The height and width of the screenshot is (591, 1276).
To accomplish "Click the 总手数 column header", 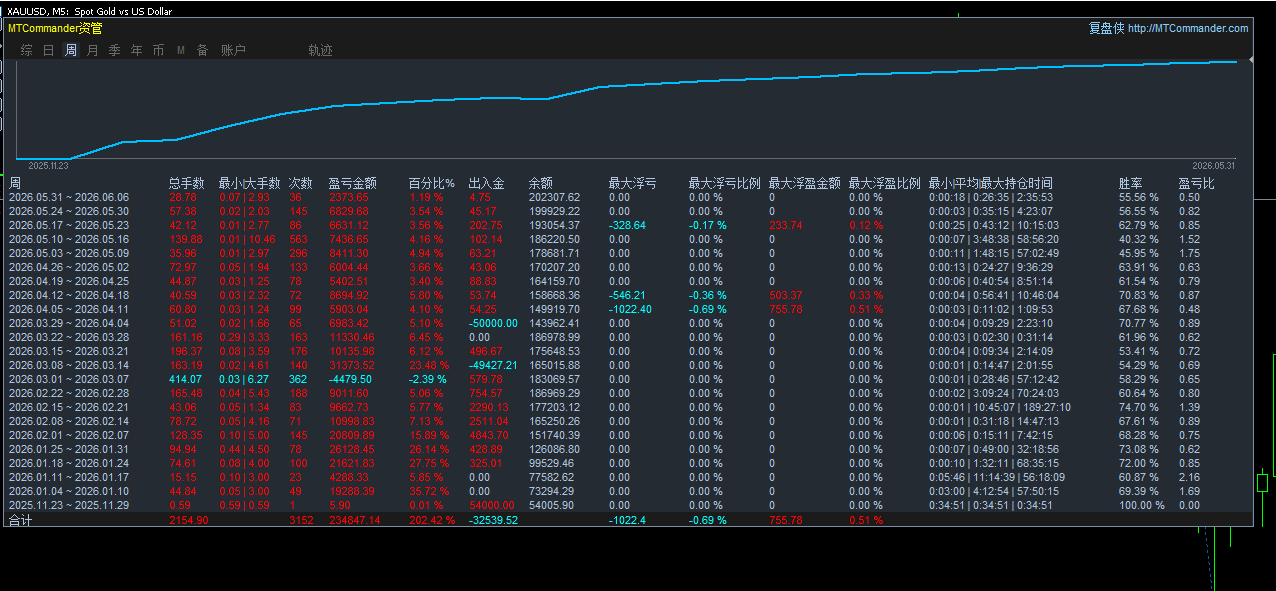I will [x=186, y=183].
